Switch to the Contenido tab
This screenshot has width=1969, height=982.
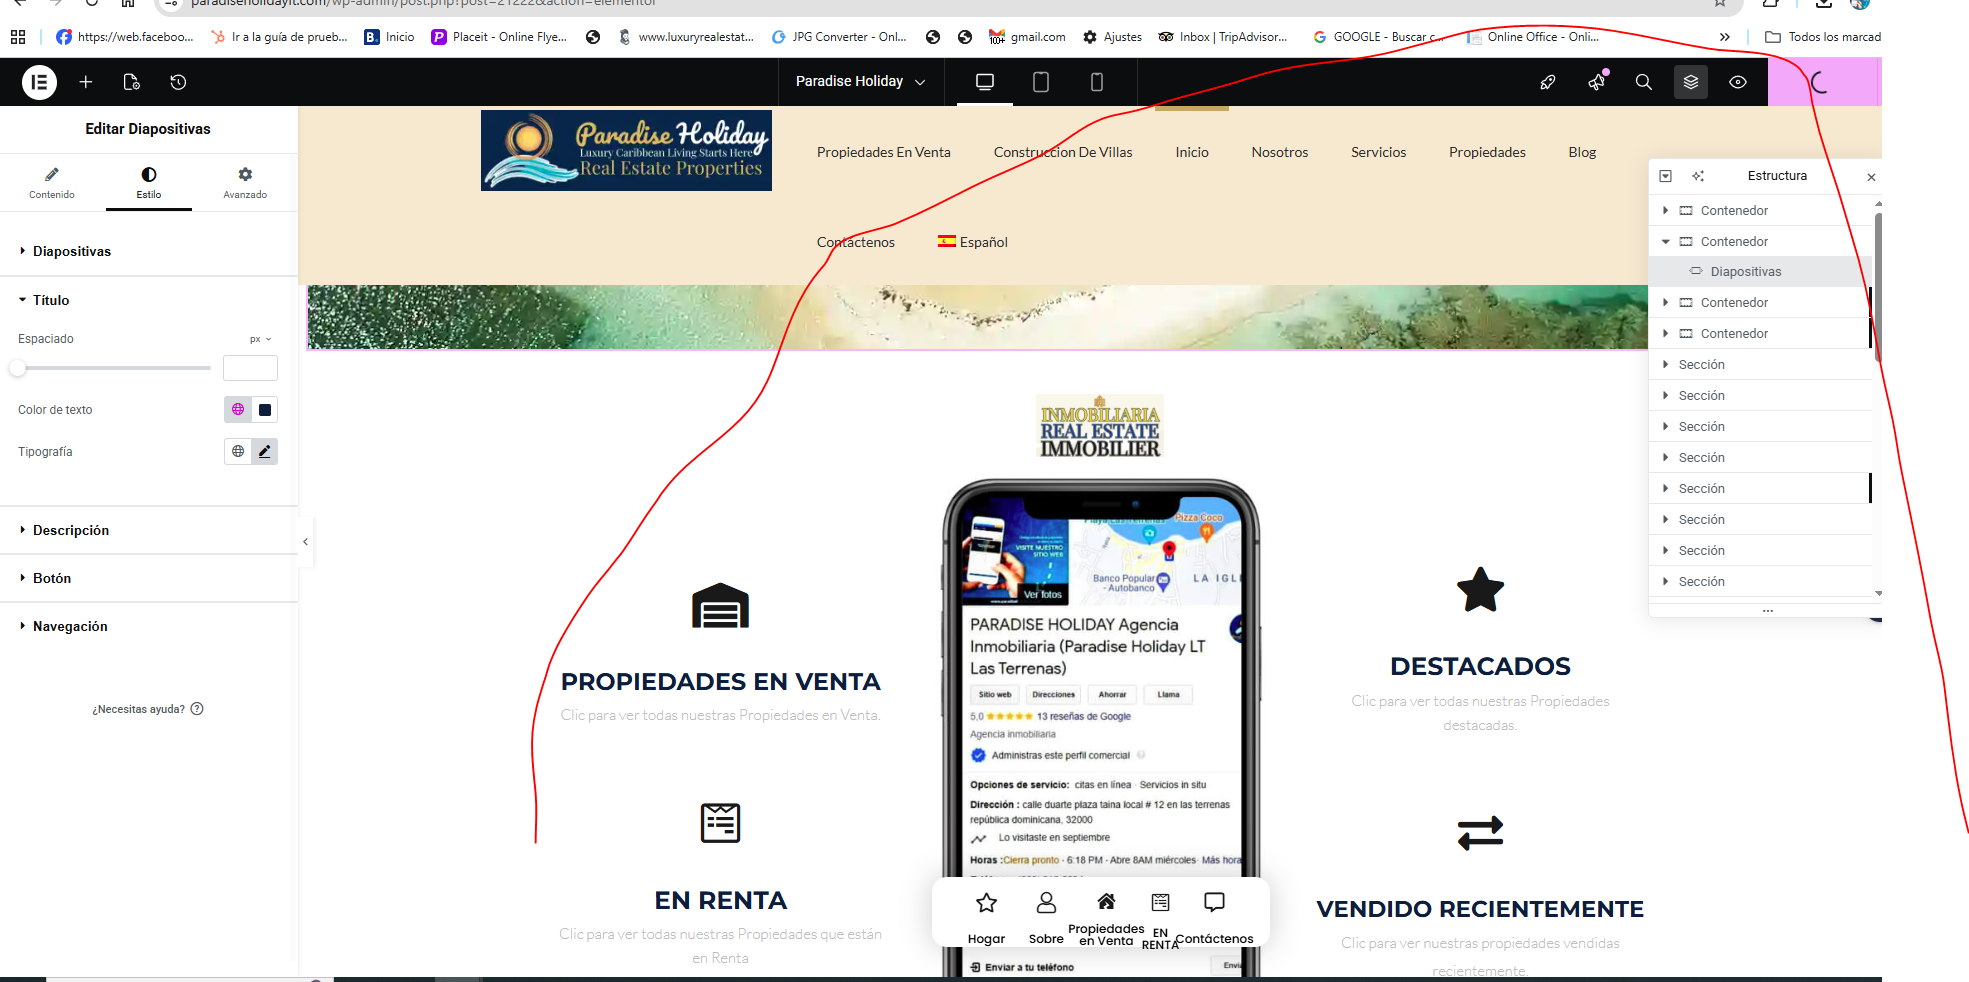point(52,182)
